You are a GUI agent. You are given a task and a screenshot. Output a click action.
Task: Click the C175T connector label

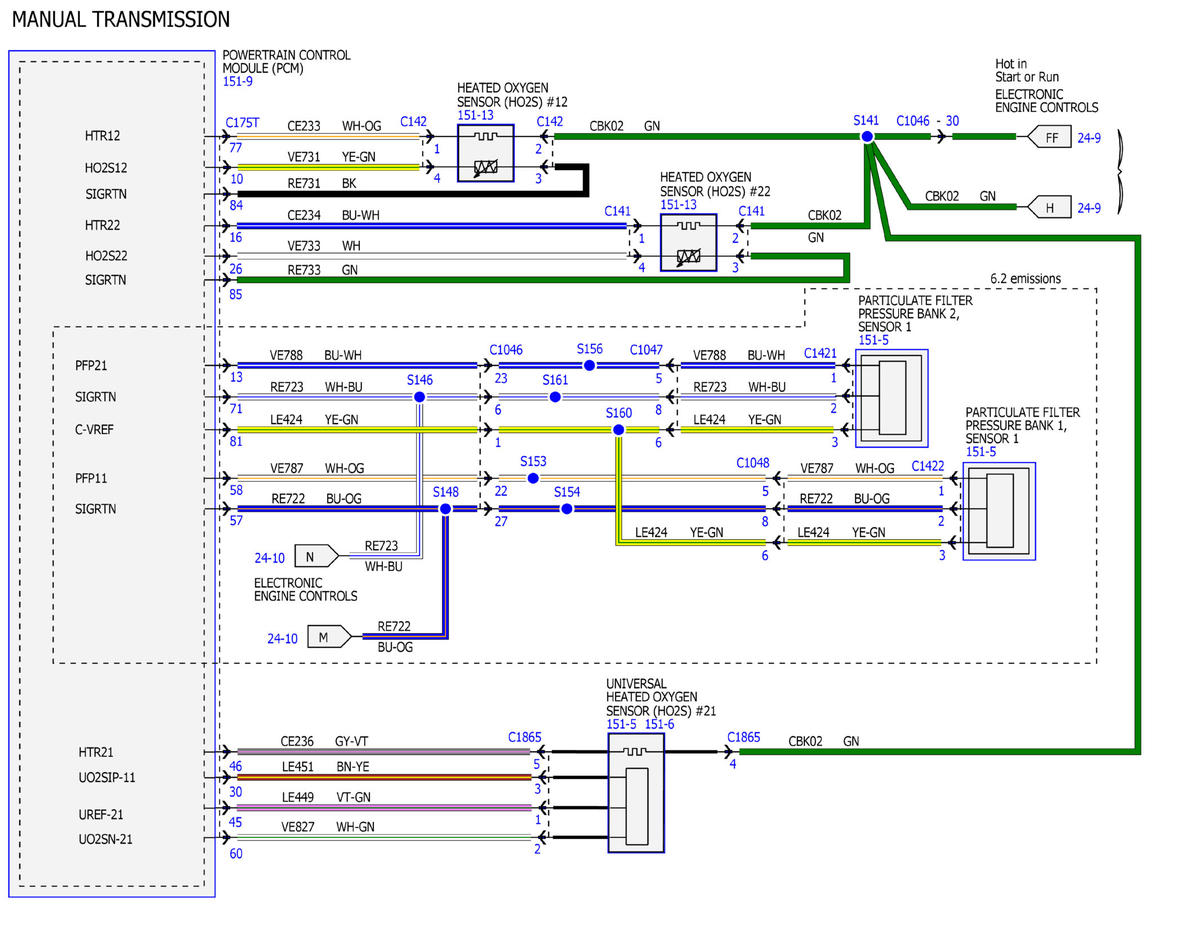(x=243, y=122)
